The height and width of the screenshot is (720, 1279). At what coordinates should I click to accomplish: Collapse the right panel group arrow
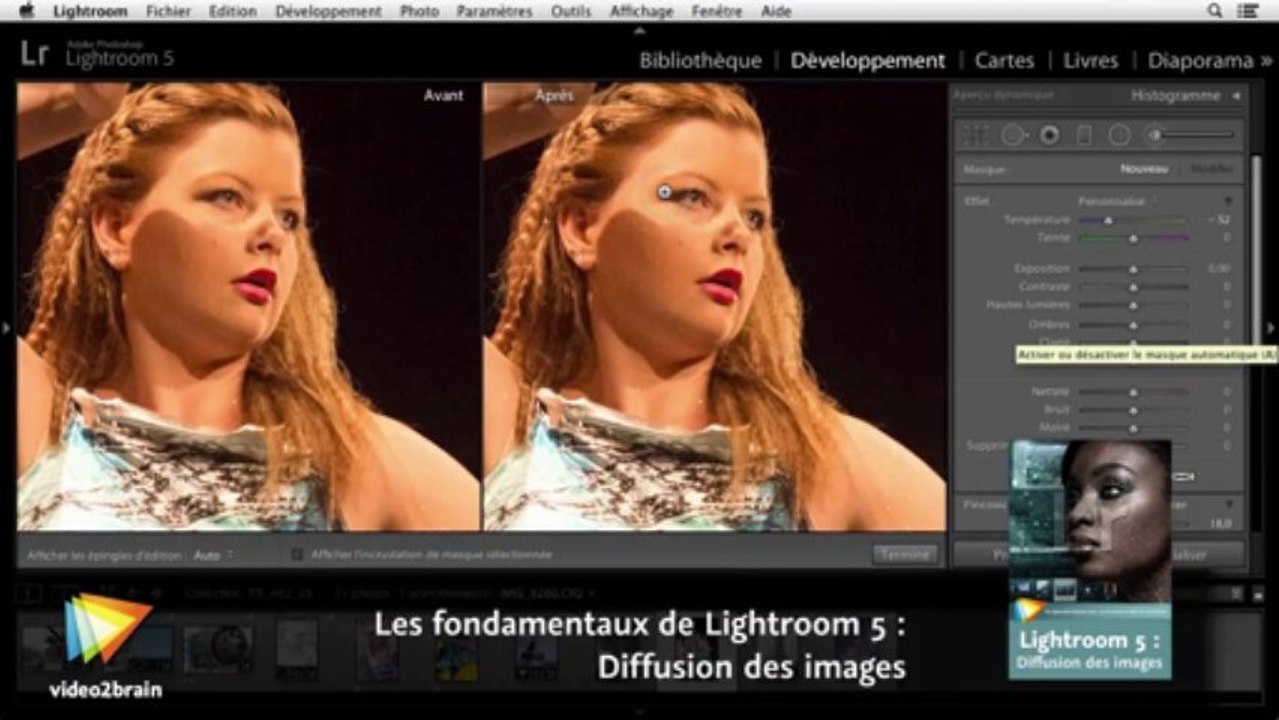[1272, 327]
